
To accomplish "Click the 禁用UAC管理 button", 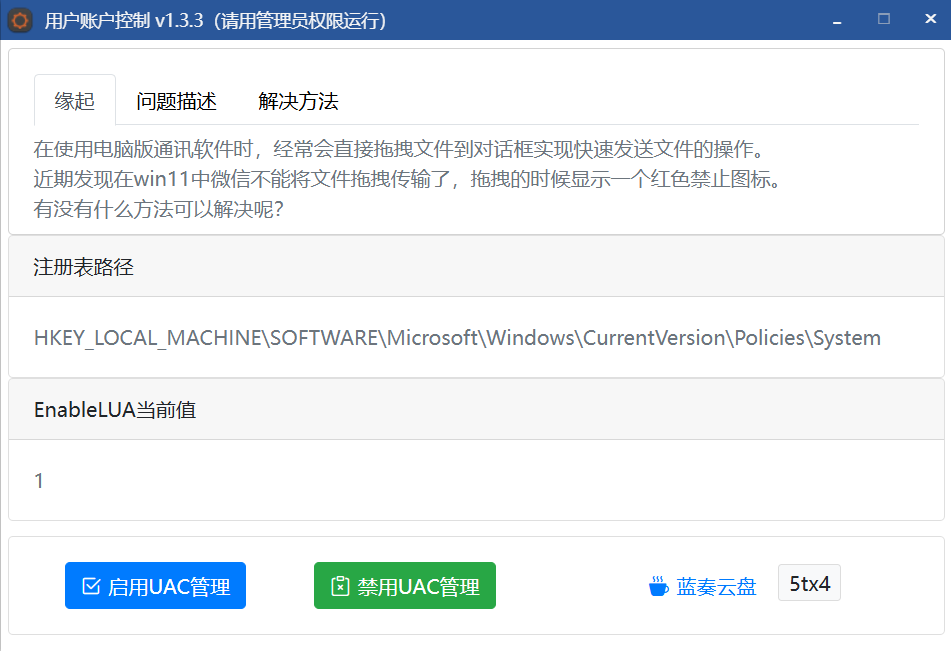I will [405, 585].
